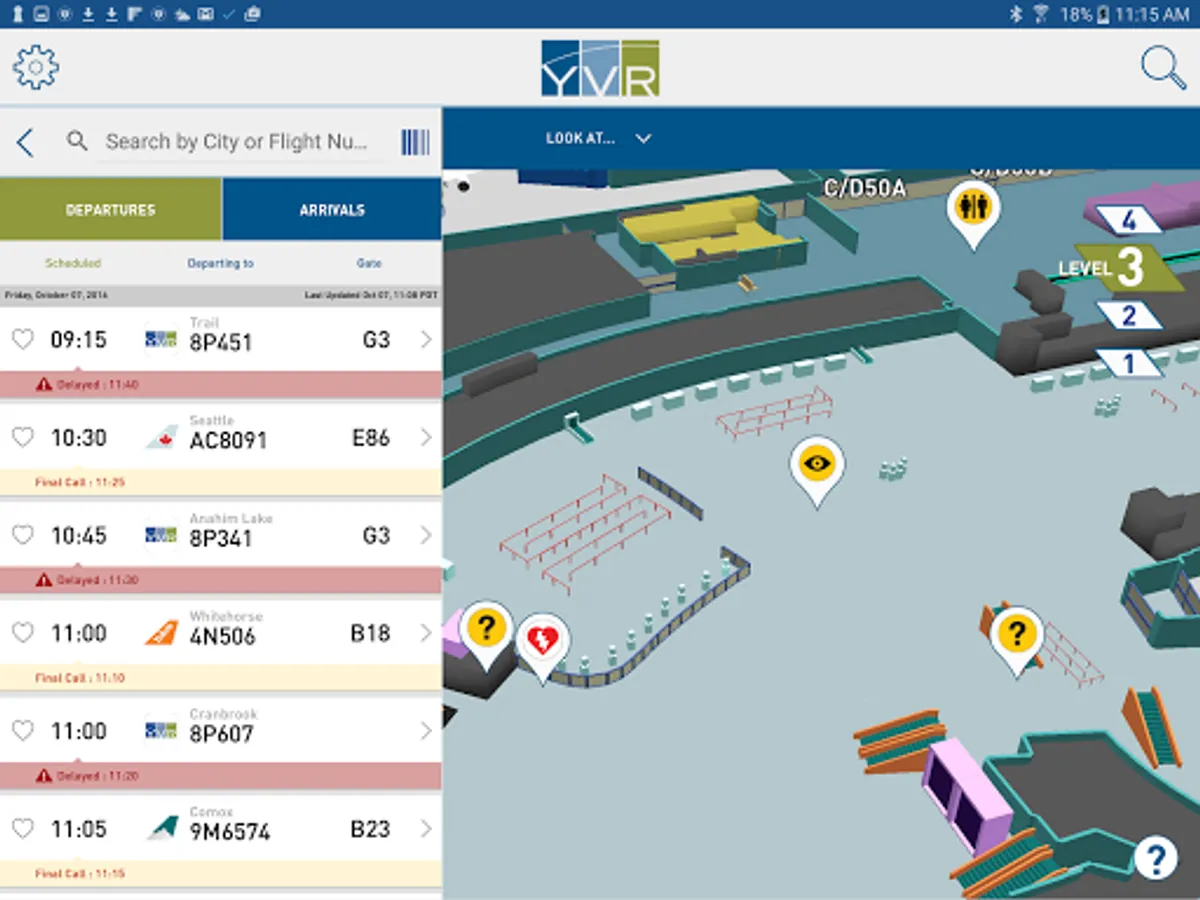Favorite flight 8P341 with the heart
Image resolution: width=1200 pixels, height=900 pixels.
(22, 535)
